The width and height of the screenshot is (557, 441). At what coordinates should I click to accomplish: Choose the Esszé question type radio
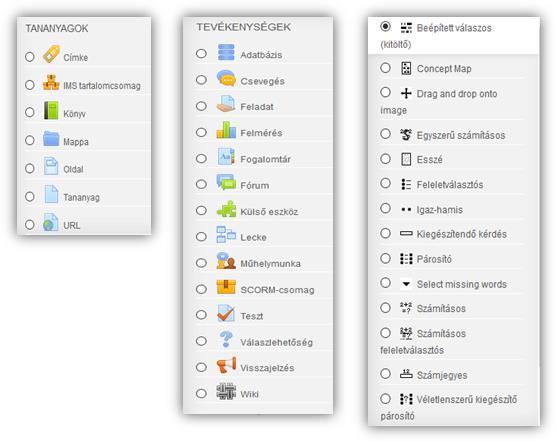pos(385,158)
